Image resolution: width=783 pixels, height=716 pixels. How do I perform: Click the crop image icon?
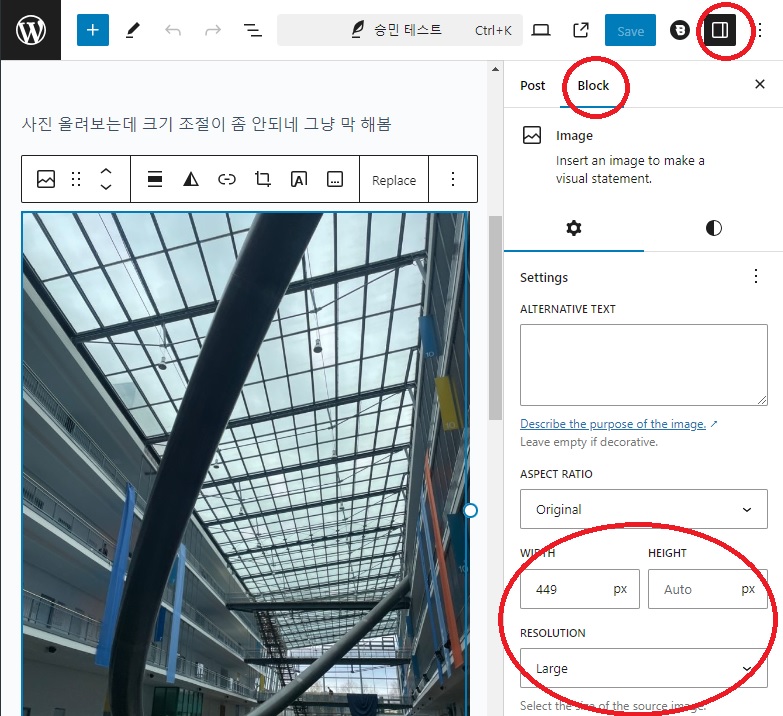pyautogui.click(x=263, y=180)
